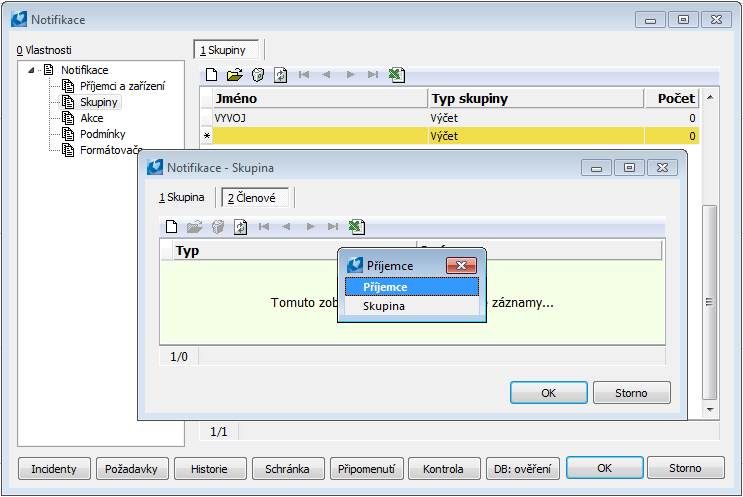
Task: Switch to 2 Členové tab
Action: 255,198
